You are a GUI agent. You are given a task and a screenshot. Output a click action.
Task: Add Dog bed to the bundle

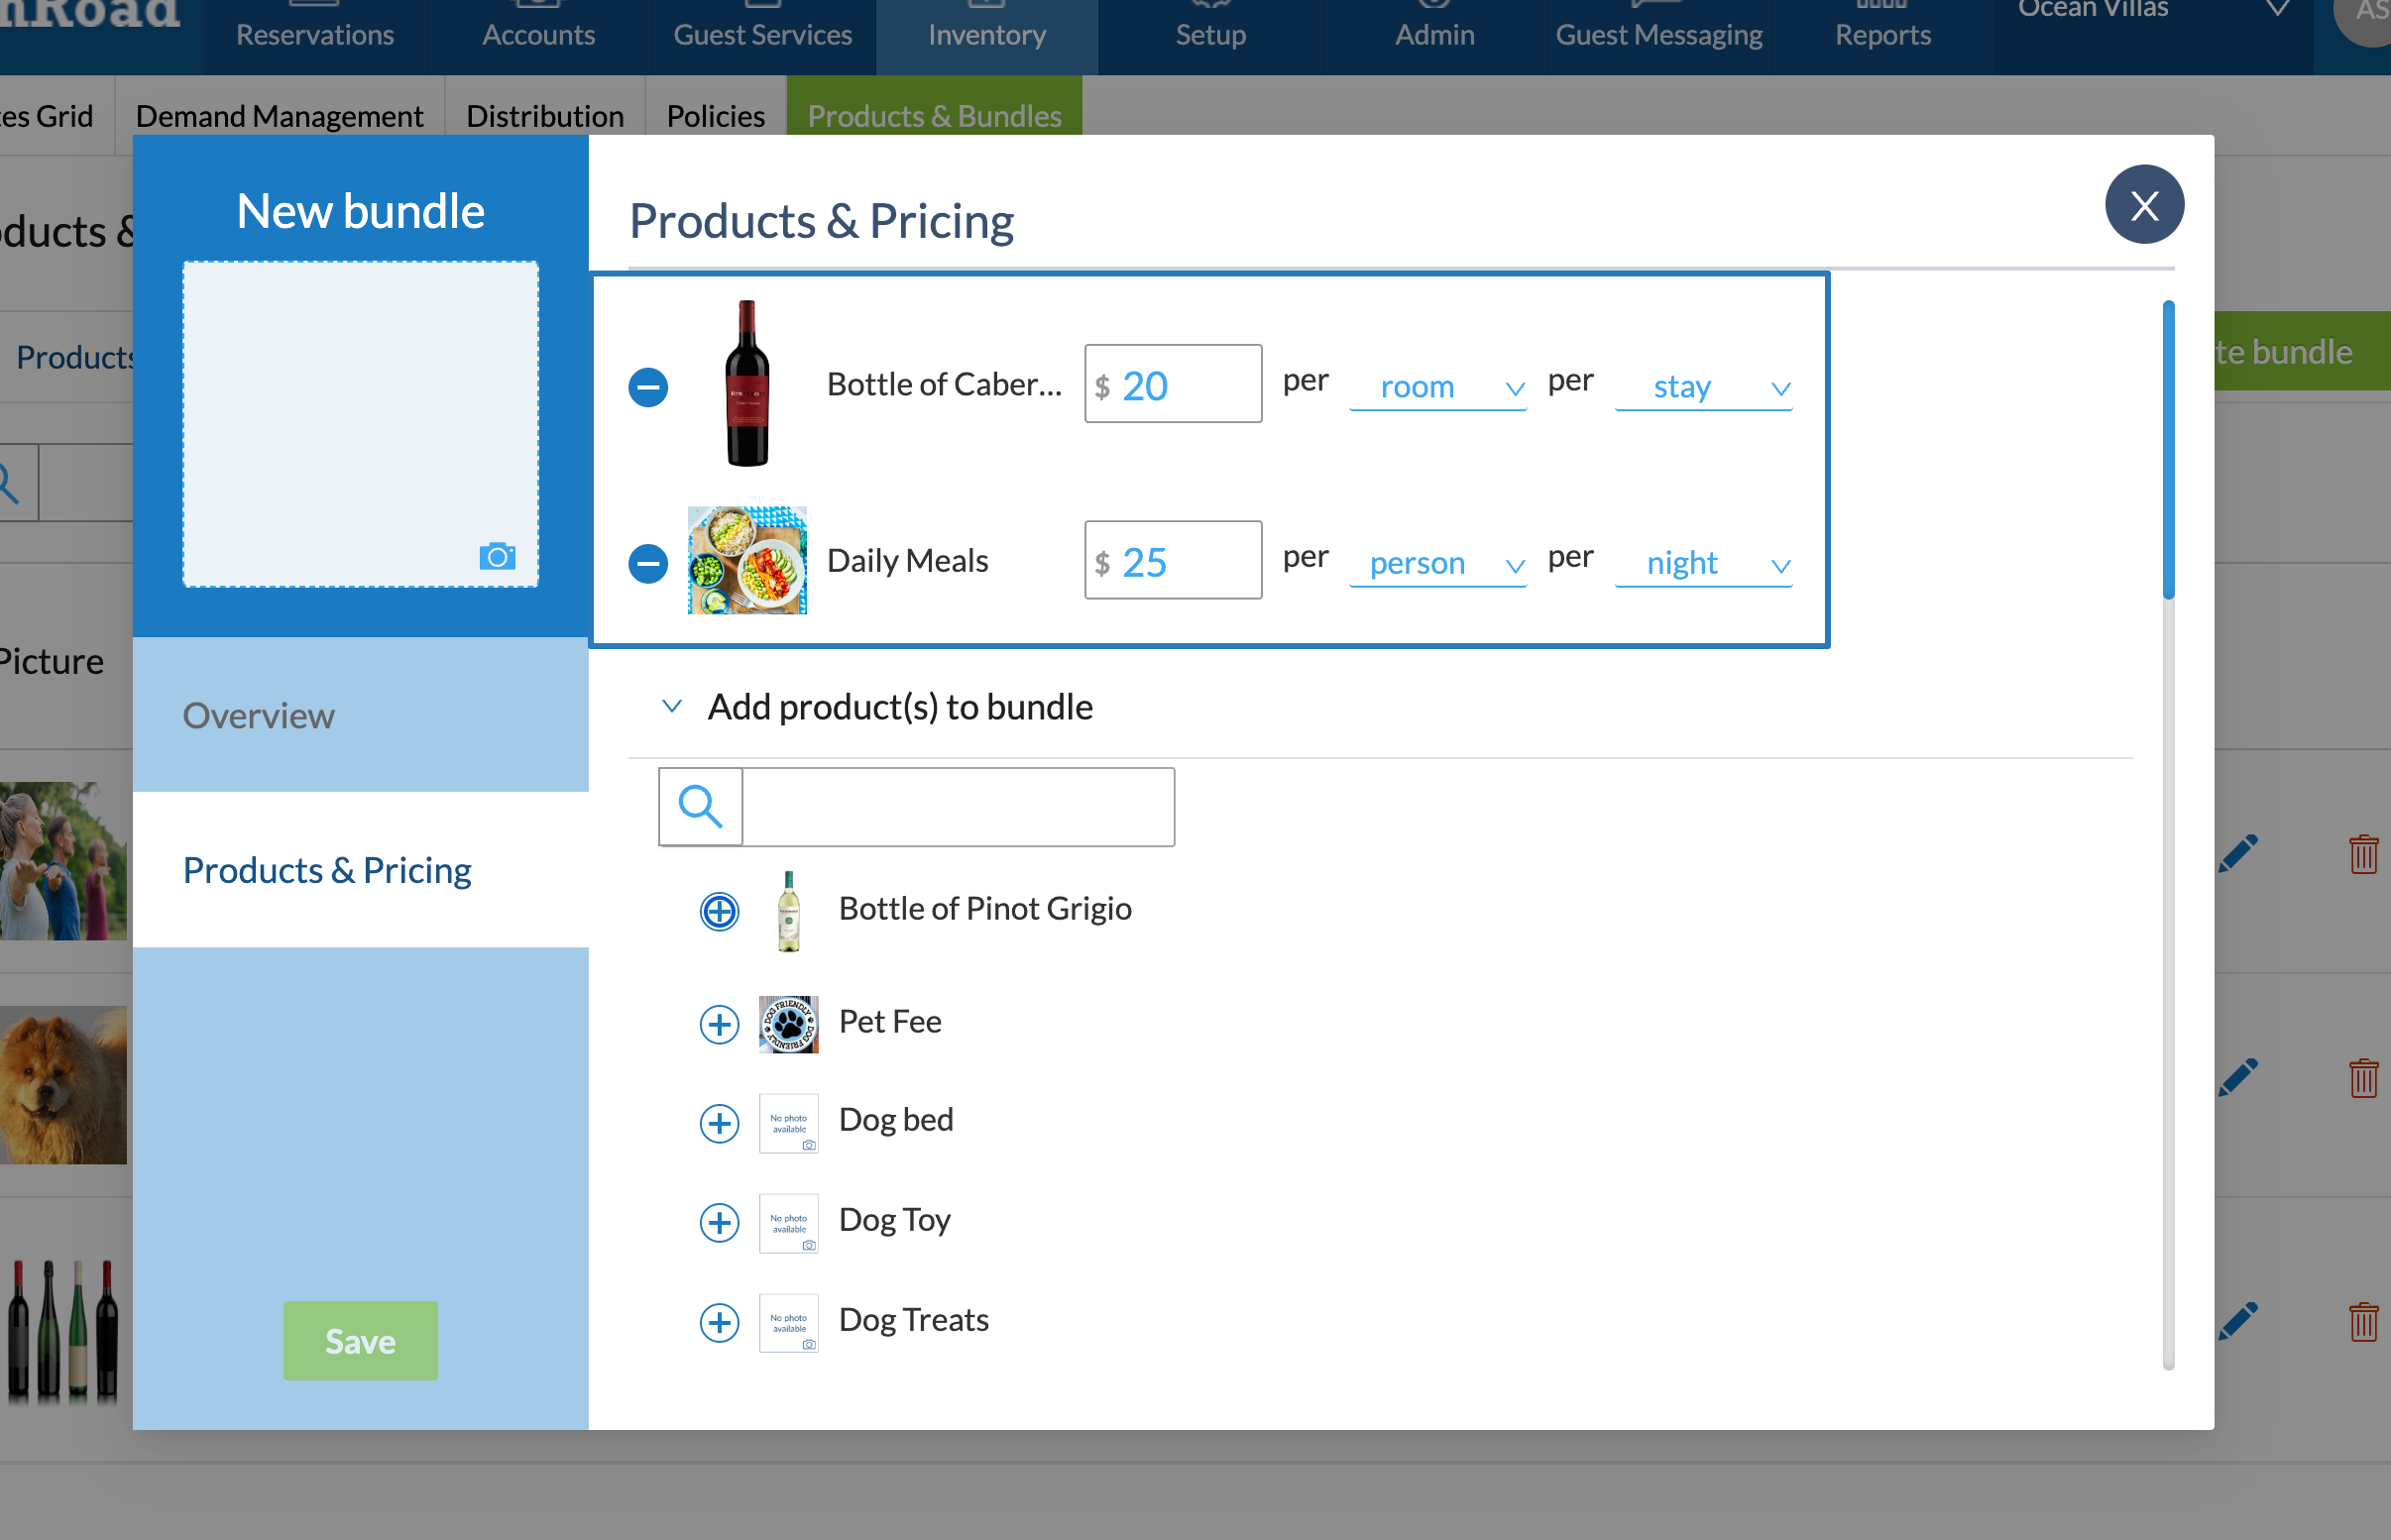(719, 1123)
